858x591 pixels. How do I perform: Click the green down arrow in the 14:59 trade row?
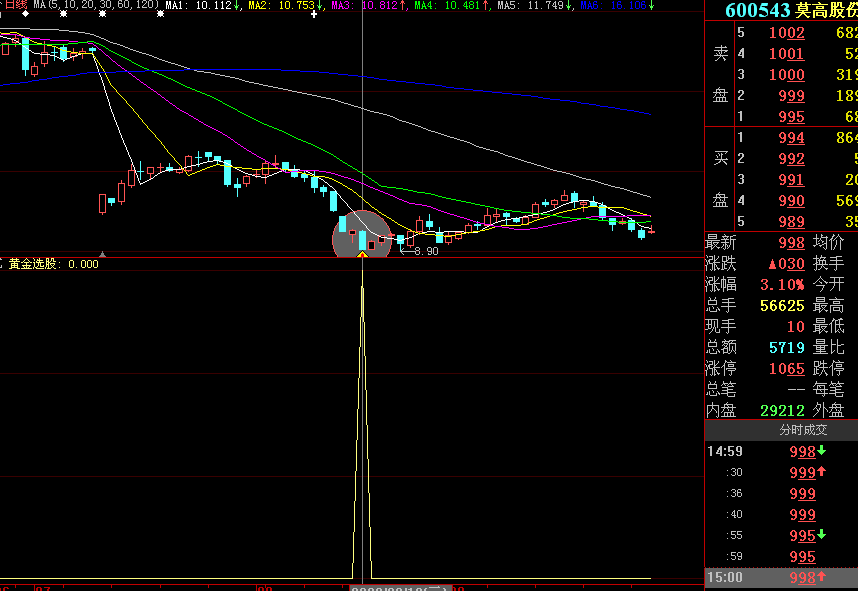point(821,451)
